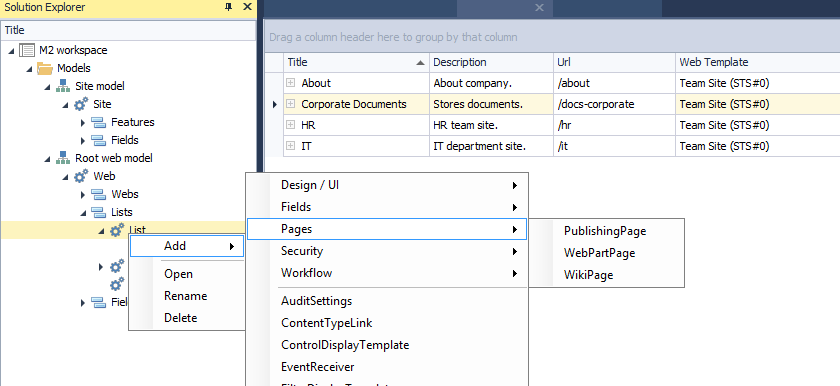840x386 pixels.
Task: Click the gear icon of the List node
Action: pos(117,230)
